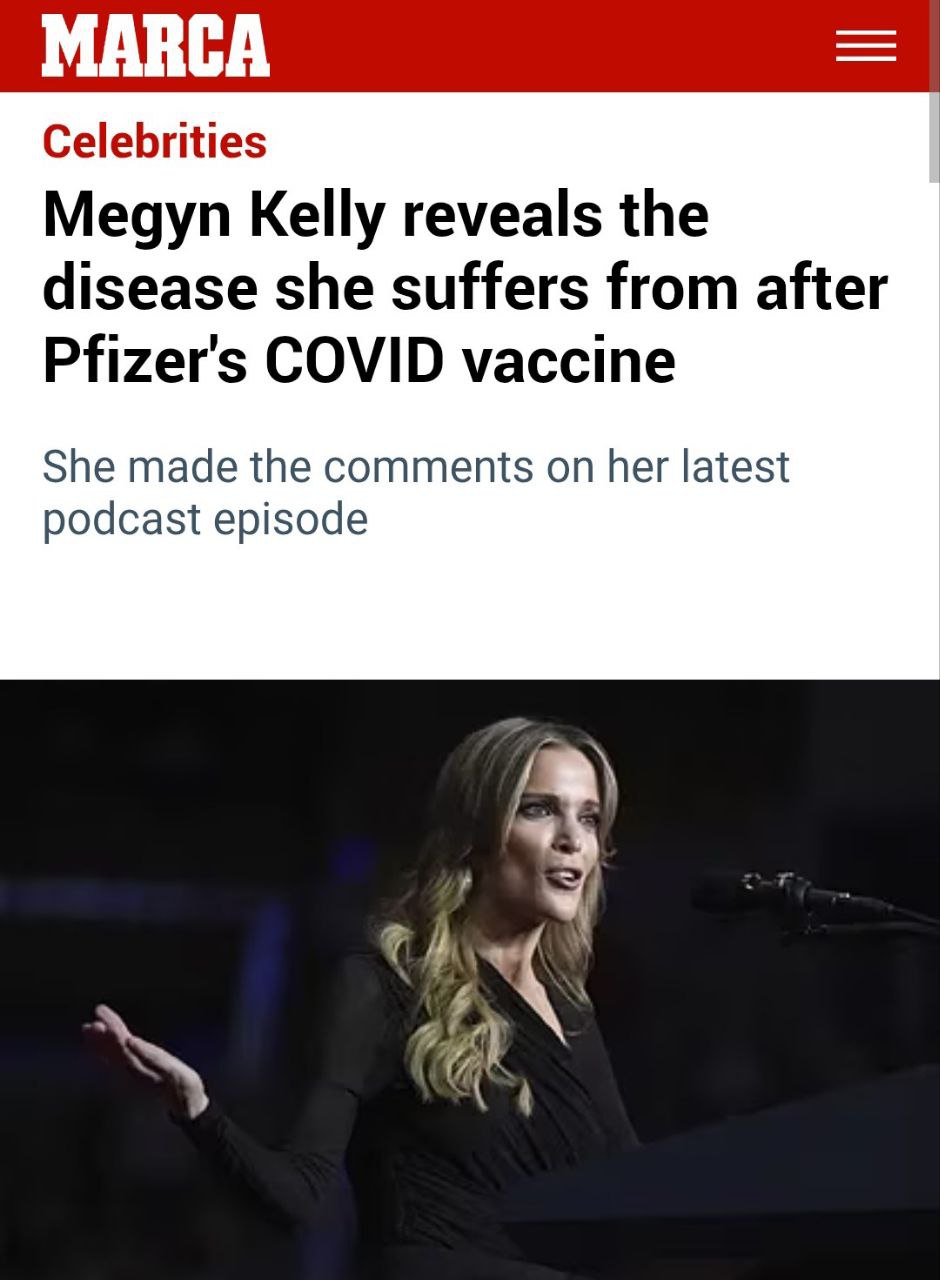Click the empty red header bar area
Screen dimensions: 940x1280
(550, 46)
